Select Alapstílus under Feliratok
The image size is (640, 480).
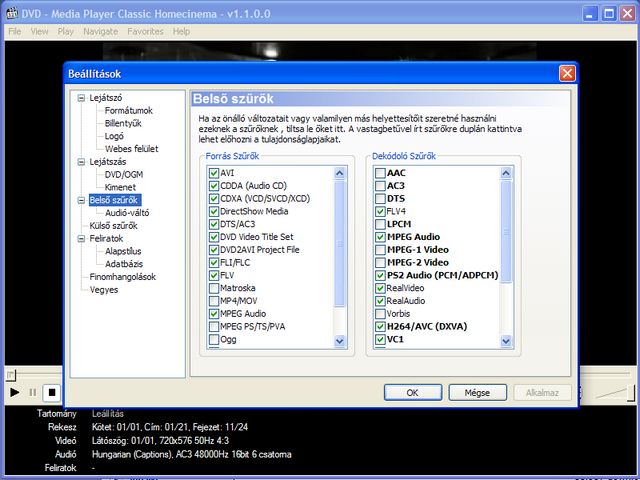click(123, 251)
